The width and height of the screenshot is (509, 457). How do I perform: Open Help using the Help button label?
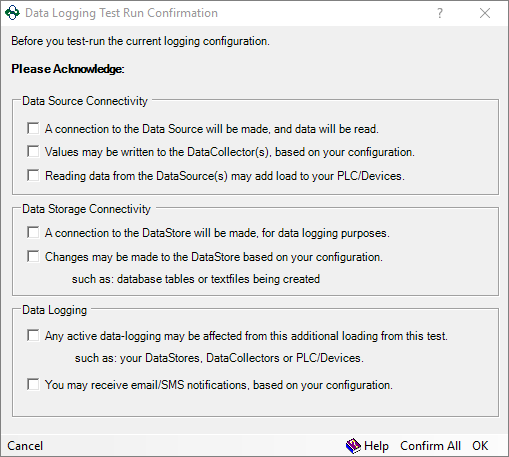tap(376, 446)
